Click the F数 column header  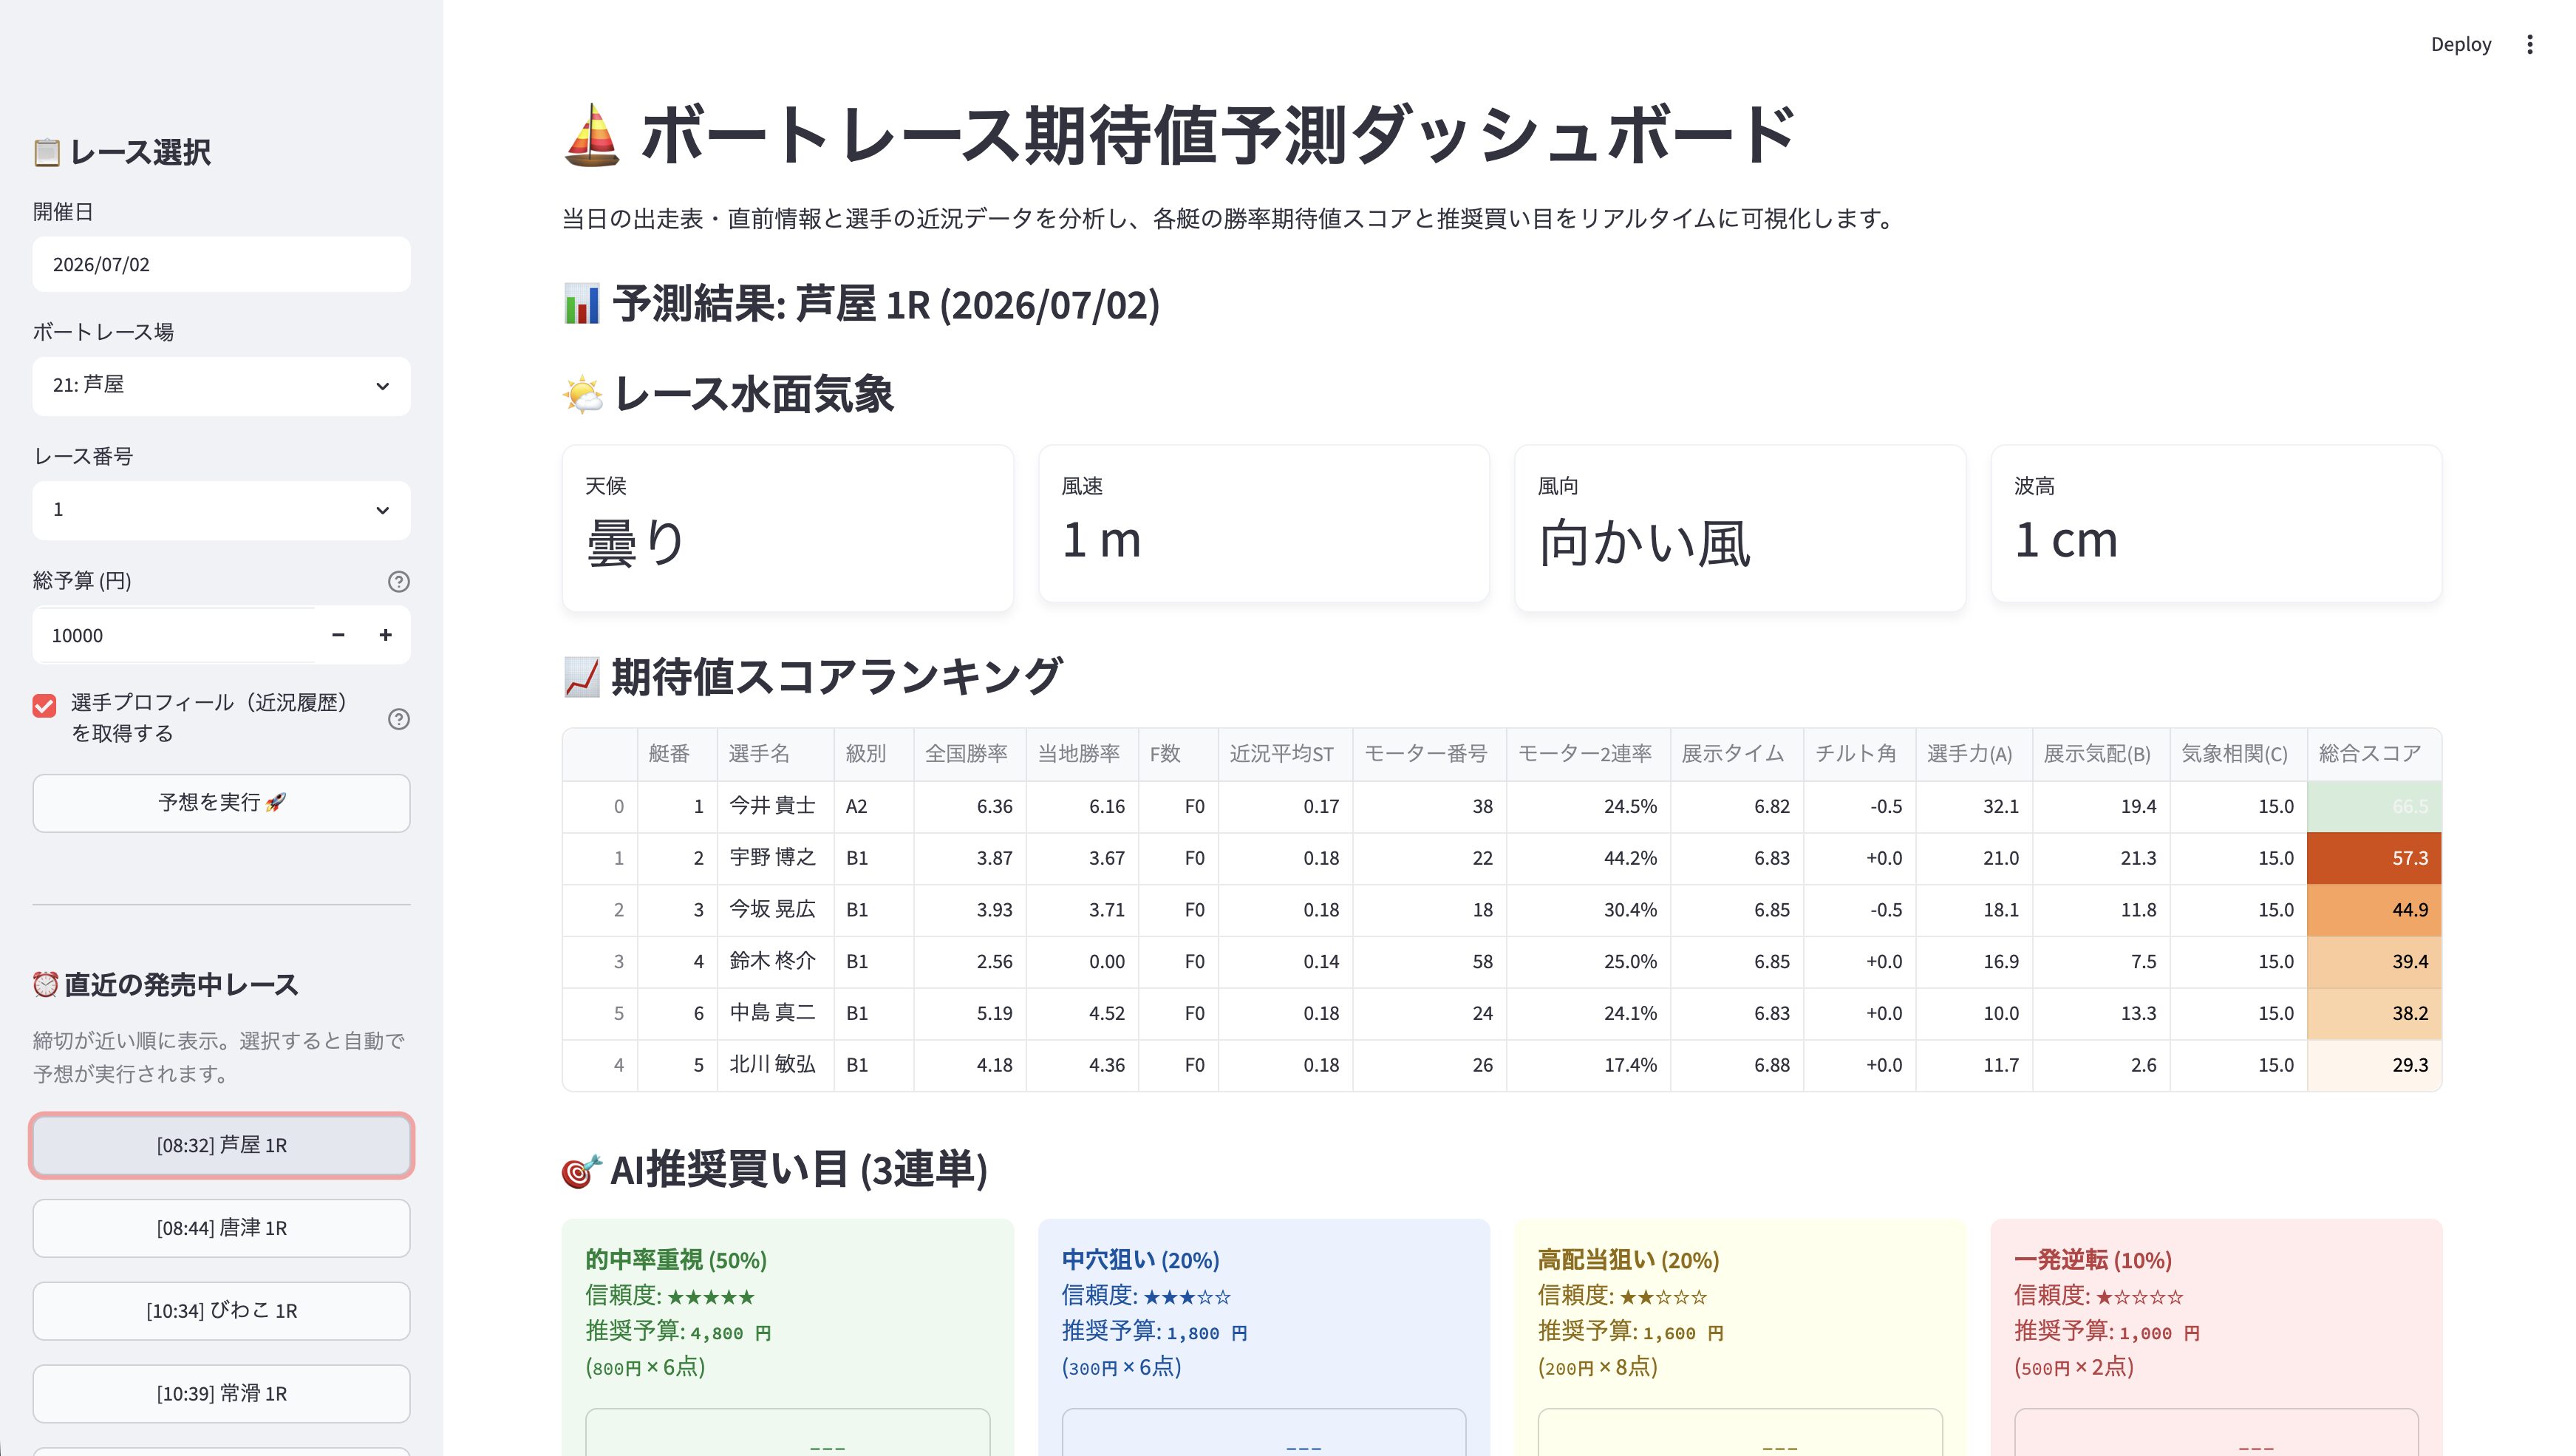[1178, 754]
